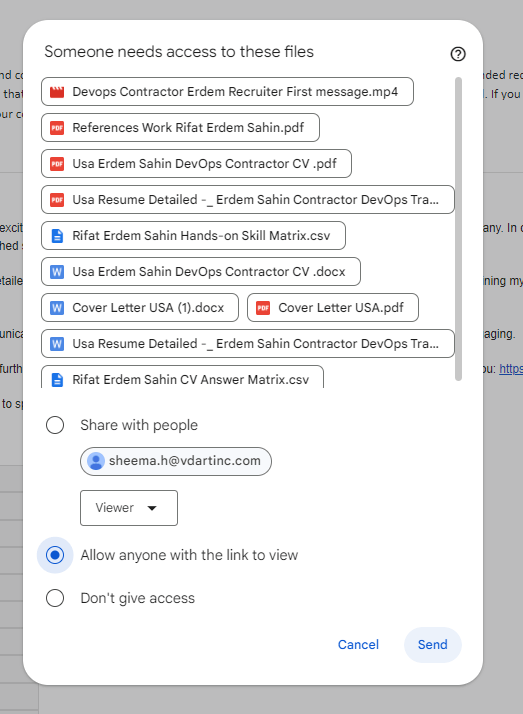The width and height of the screenshot is (523, 714).
Task: Click video icon of Devops Contractor mp4 file
Action: 57,92
